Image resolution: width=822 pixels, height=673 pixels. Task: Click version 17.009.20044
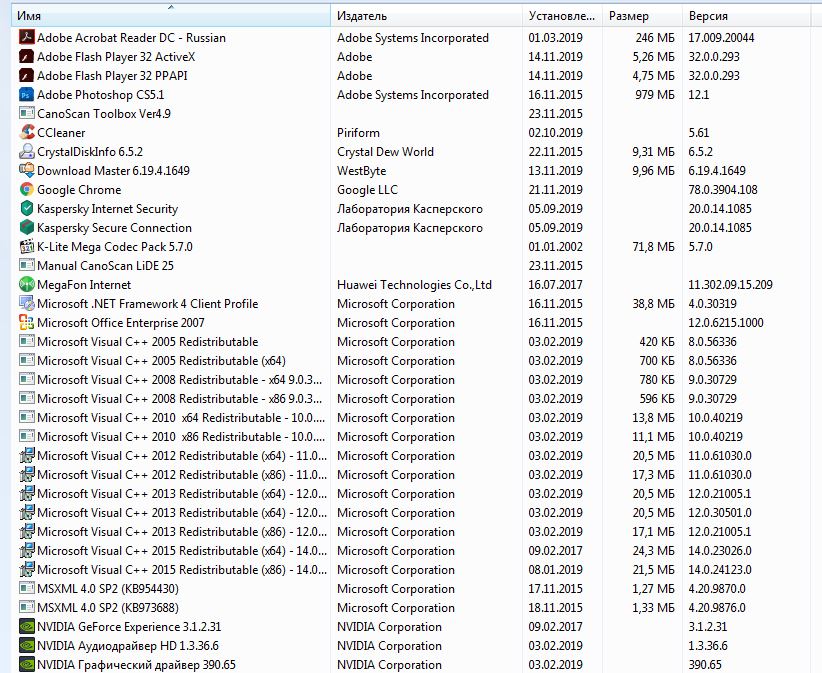pyautogui.click(x=721, y=38)
